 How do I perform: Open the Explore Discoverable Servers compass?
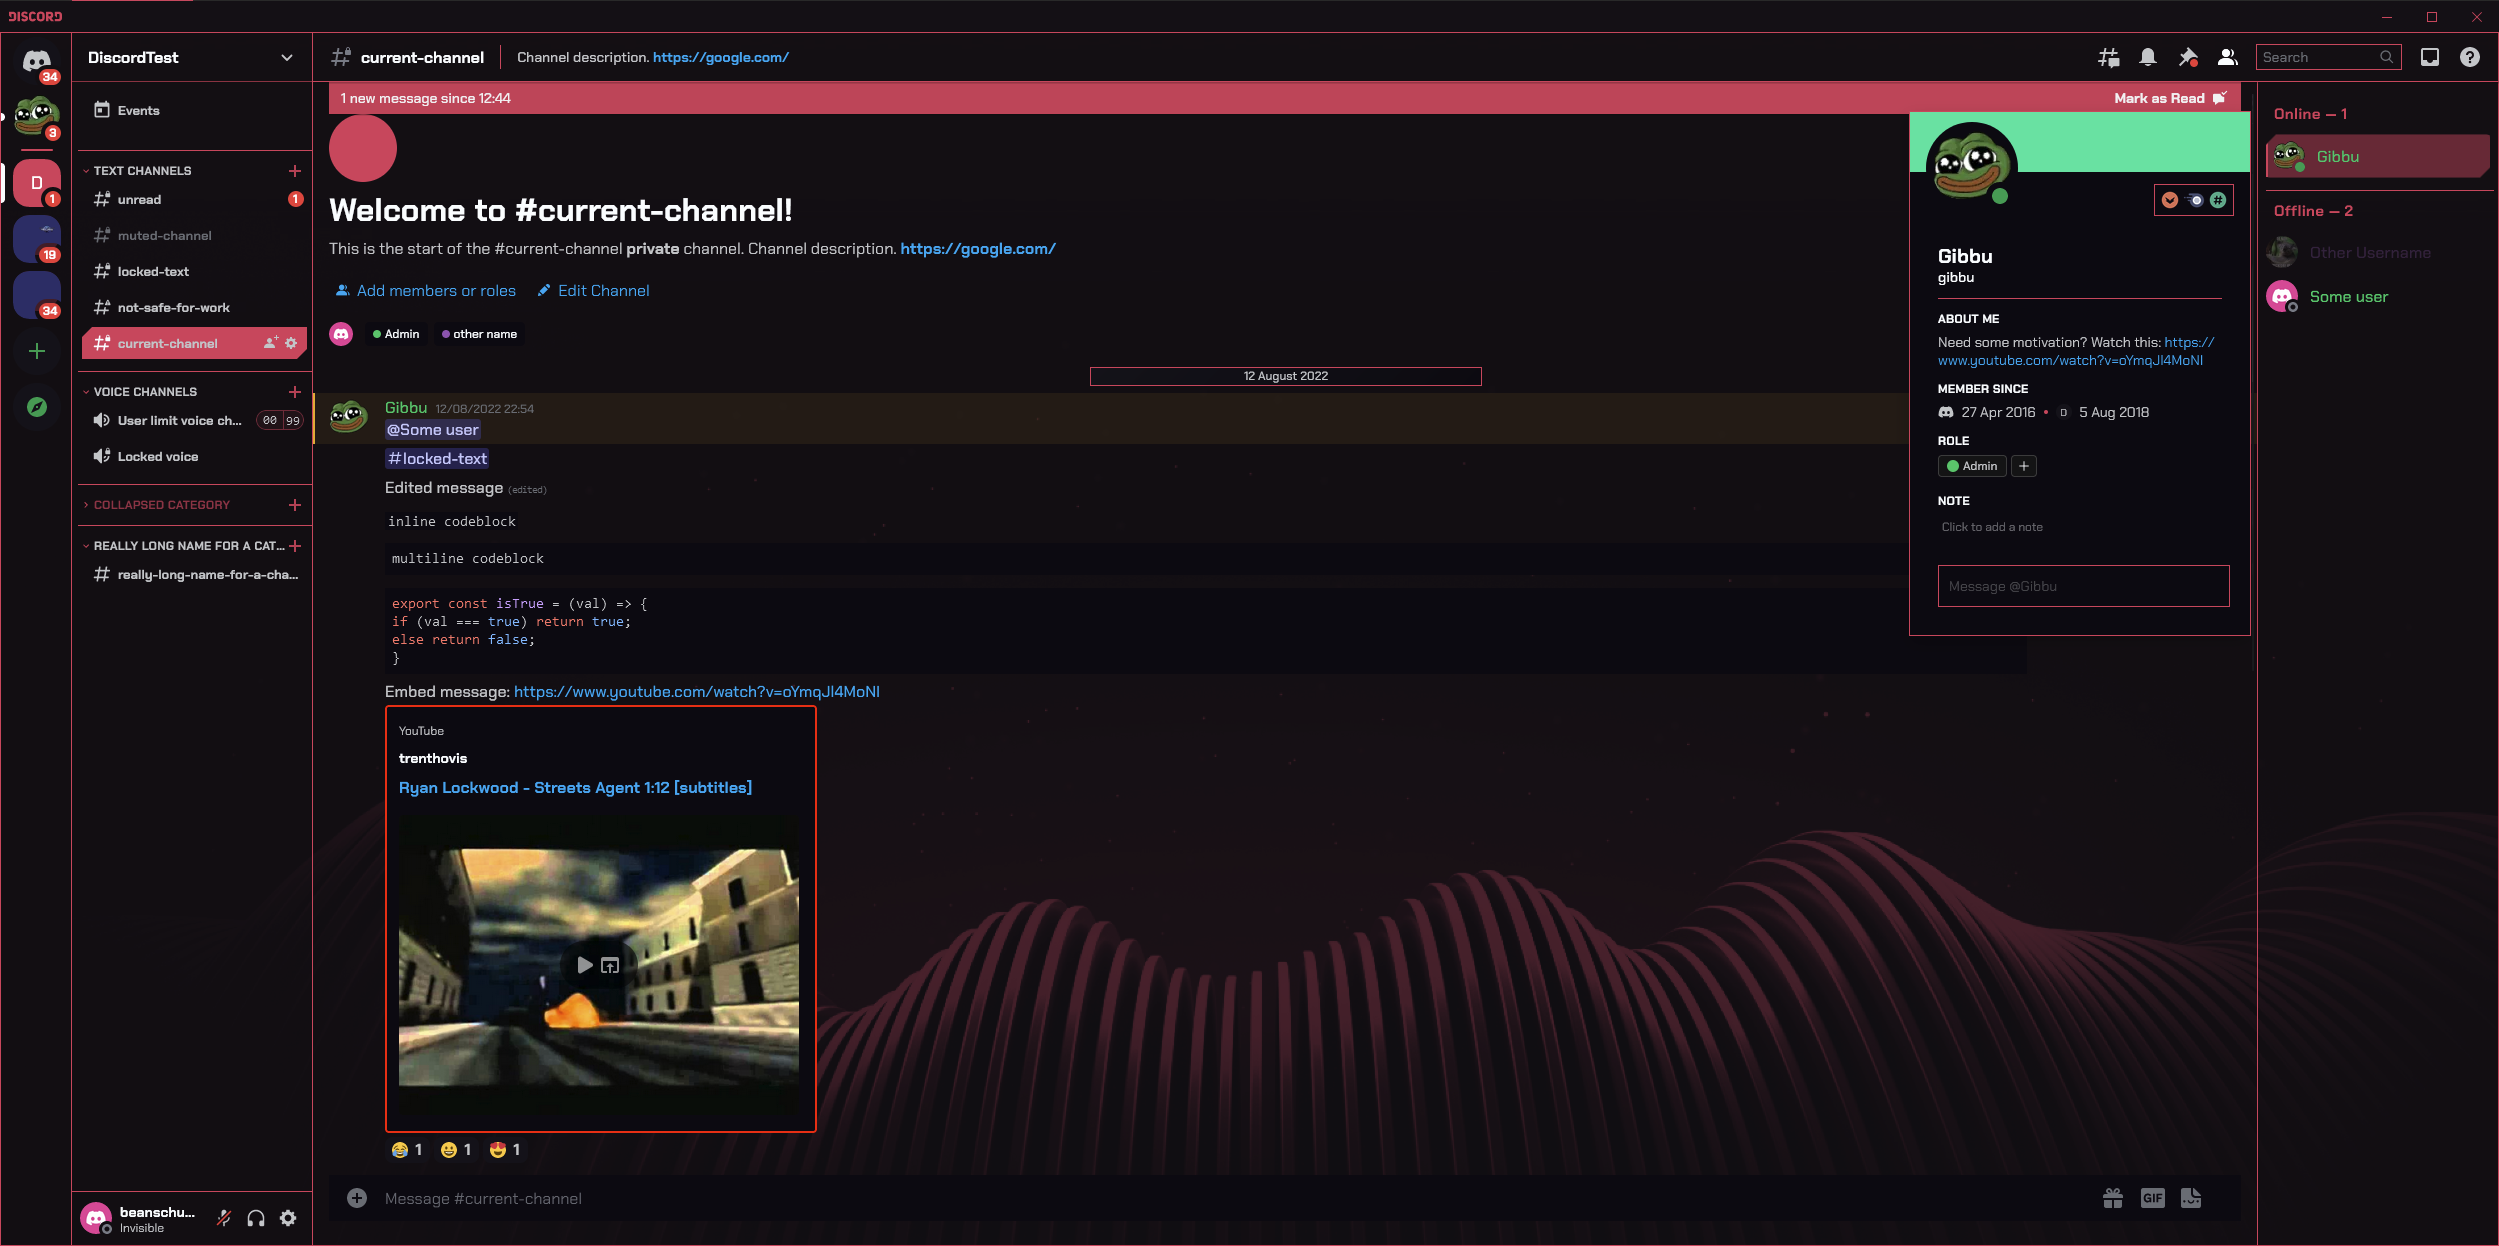point(36,408)
